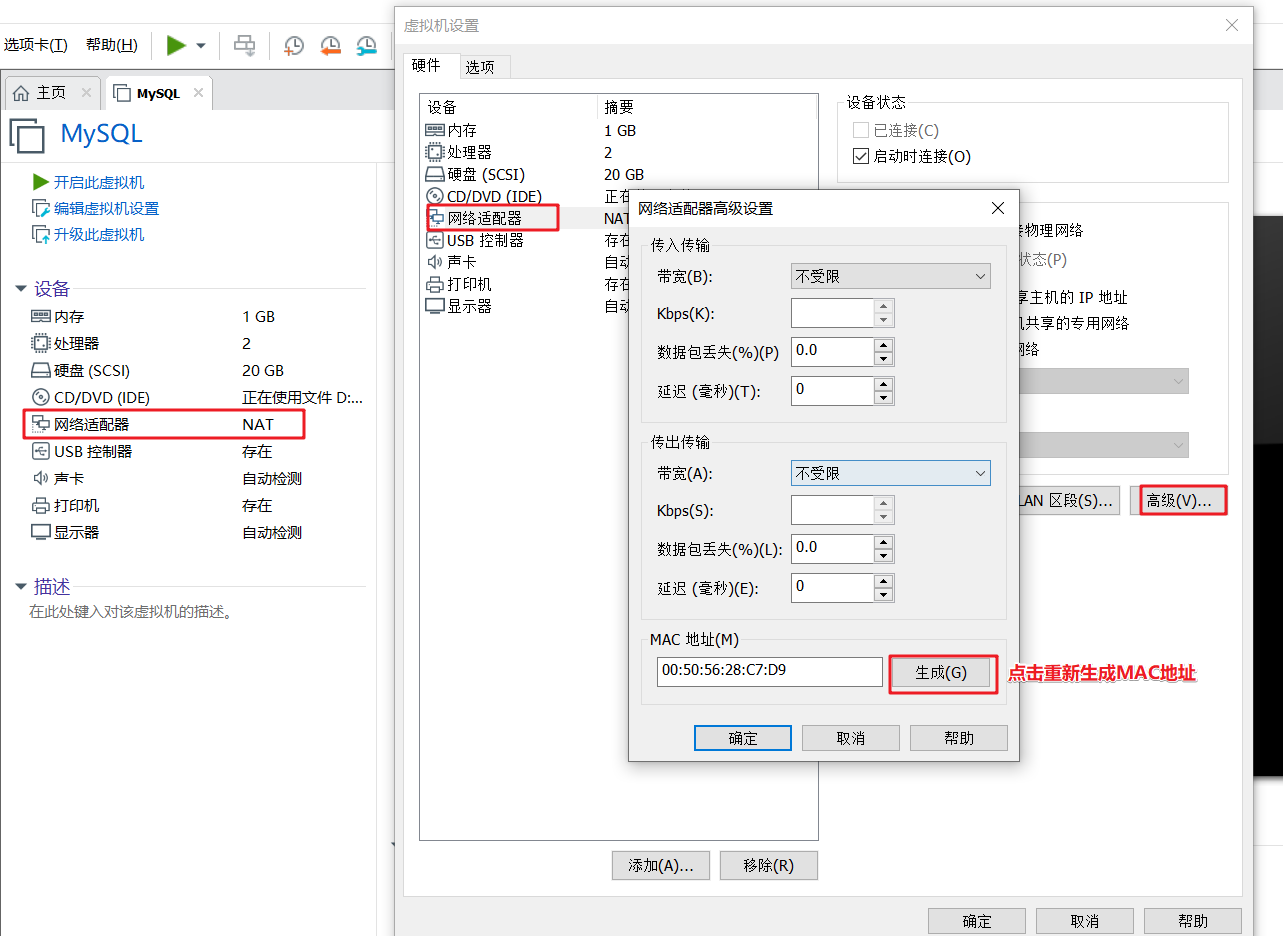Open the incoming 带宽(B) dropdown
Viewport: 1283px width, 936px height.
pyautogui.click(x=890, y=276)
